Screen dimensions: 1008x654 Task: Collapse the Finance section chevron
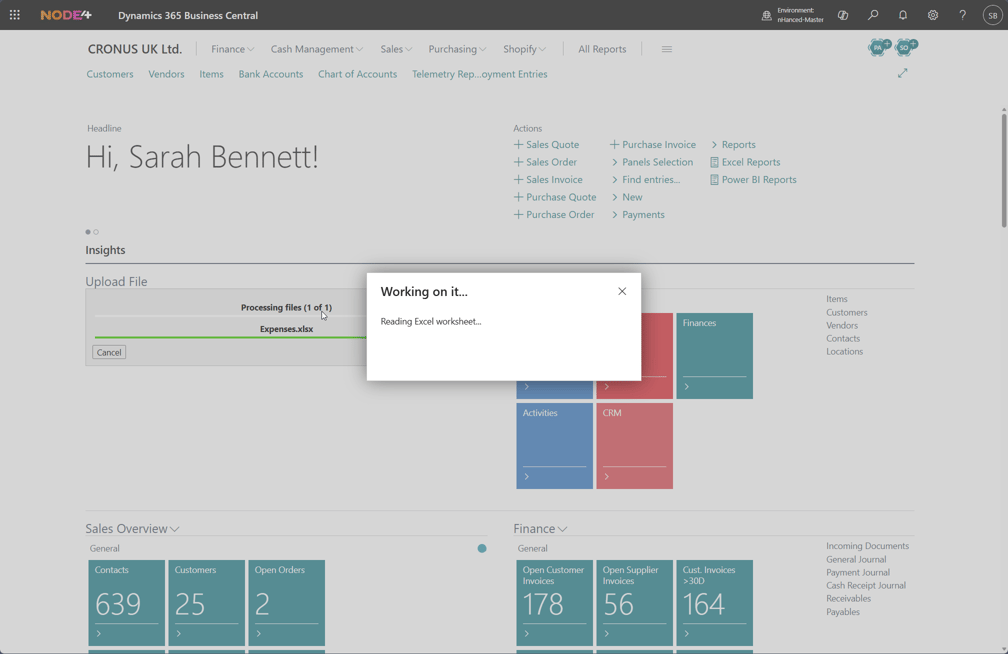point(562,529)
